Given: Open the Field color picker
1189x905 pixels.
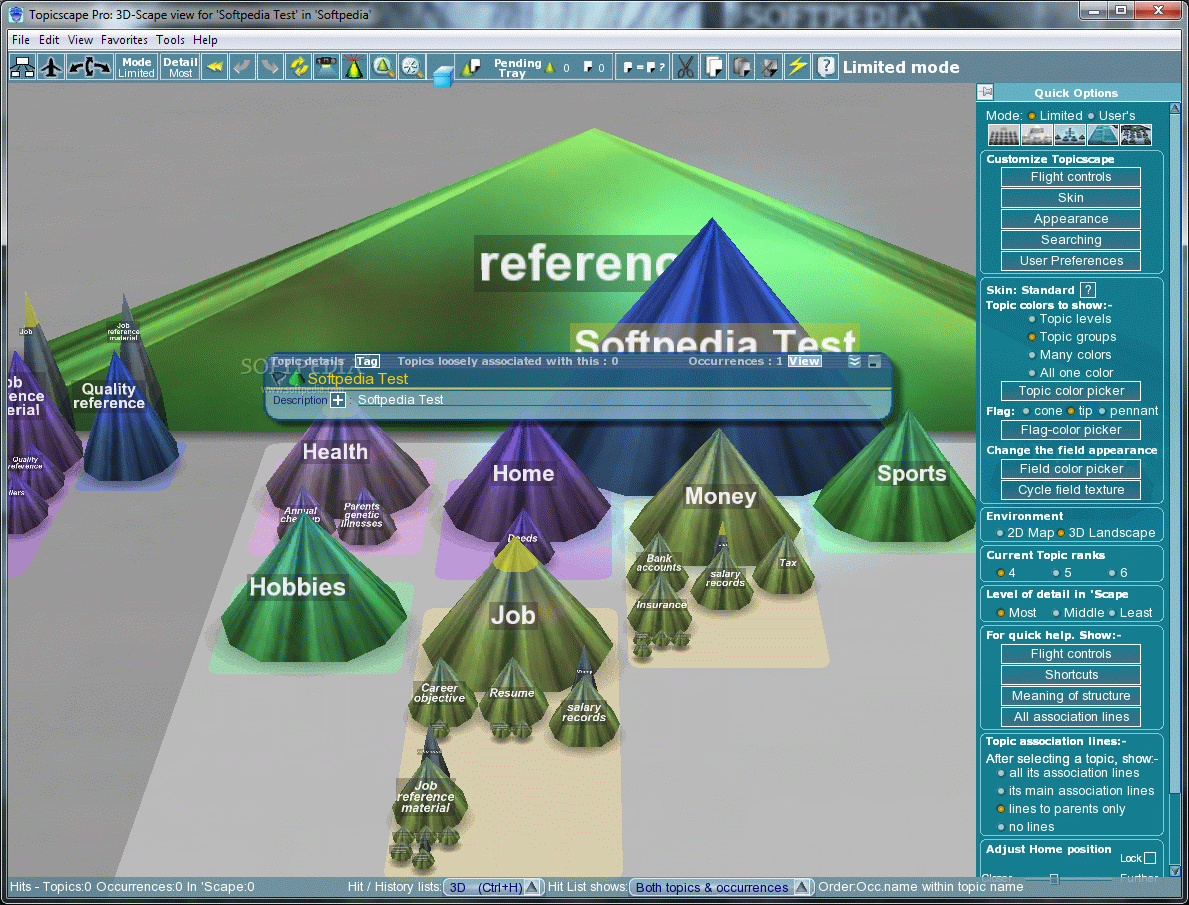Looking at the screenshot, I should (x=1071, y=469).
